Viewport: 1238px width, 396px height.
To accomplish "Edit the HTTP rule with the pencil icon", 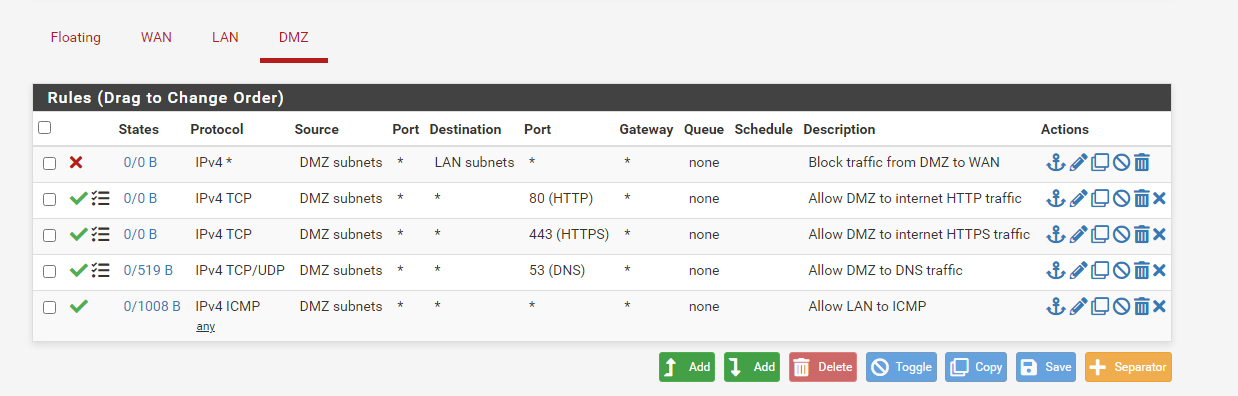I will (x=1078, y=198).
